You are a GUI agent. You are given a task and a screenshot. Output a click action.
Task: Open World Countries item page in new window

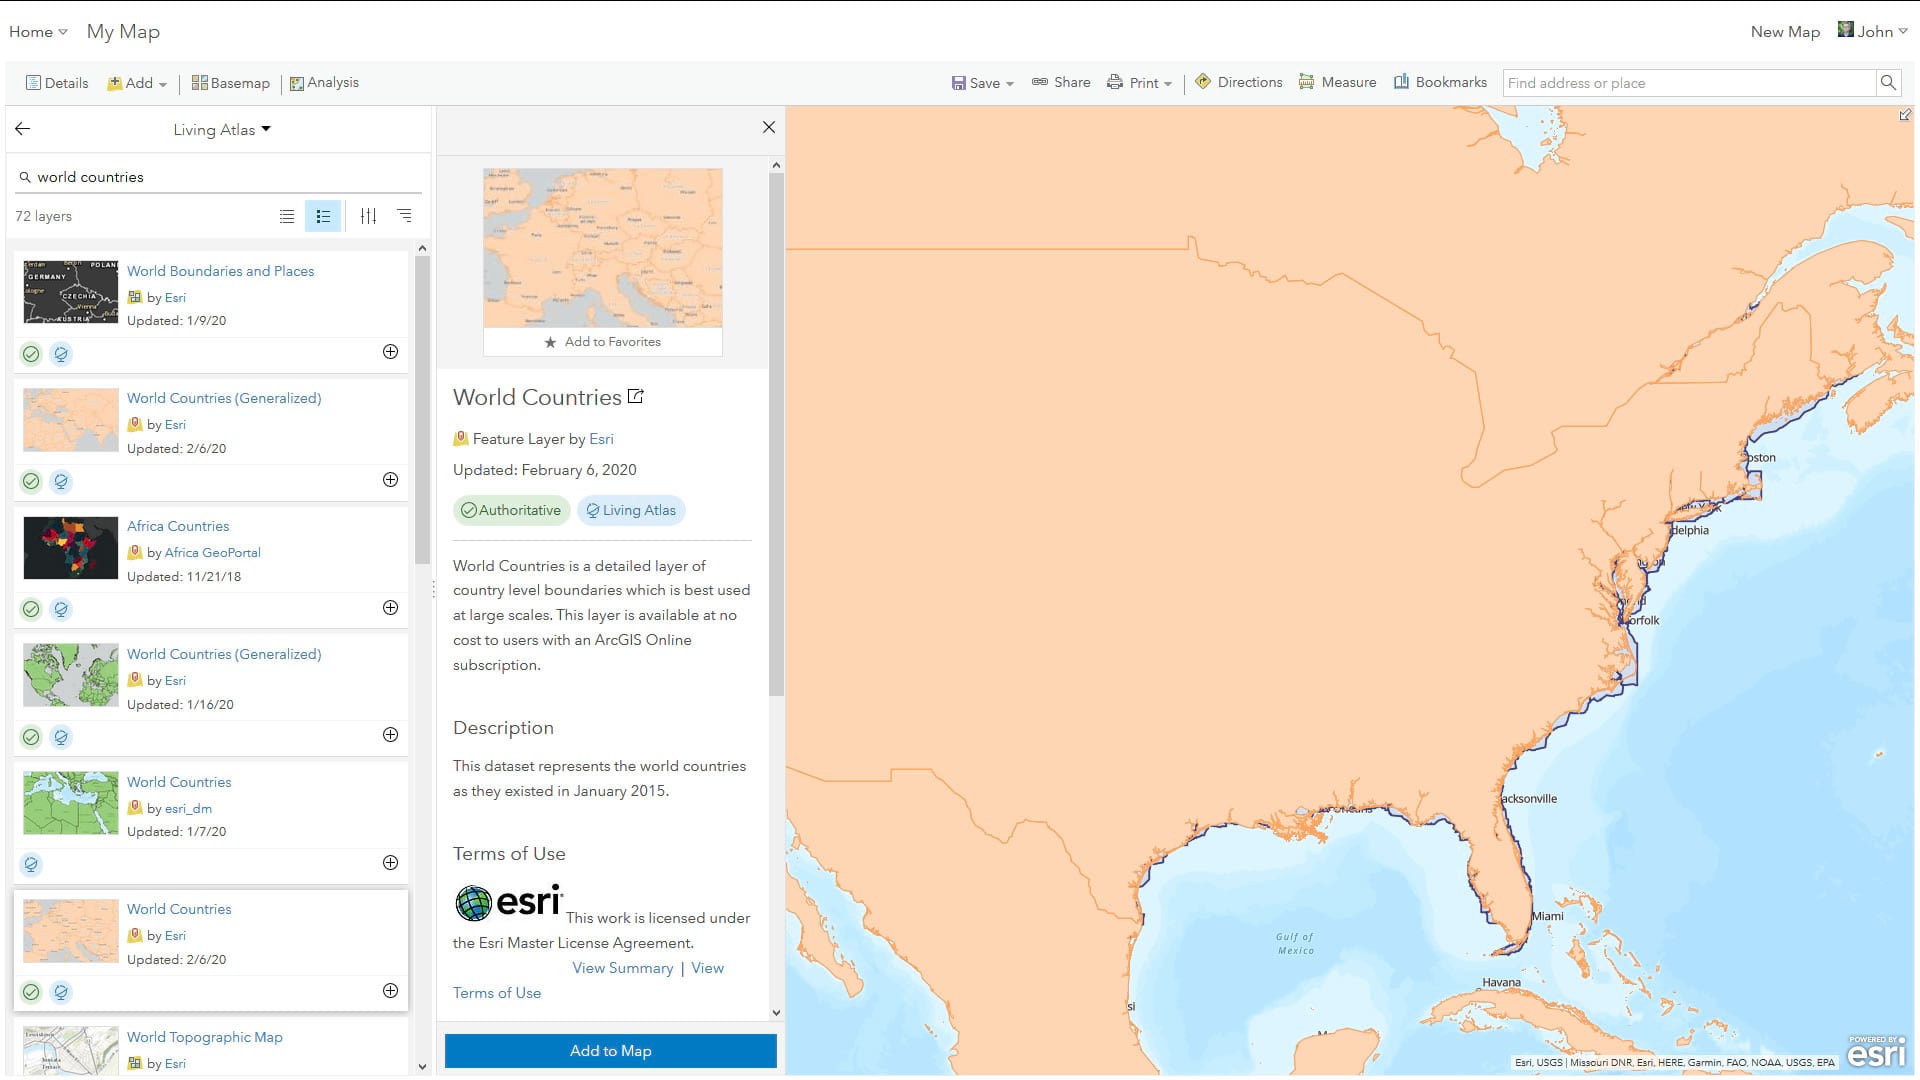(636, 397)
